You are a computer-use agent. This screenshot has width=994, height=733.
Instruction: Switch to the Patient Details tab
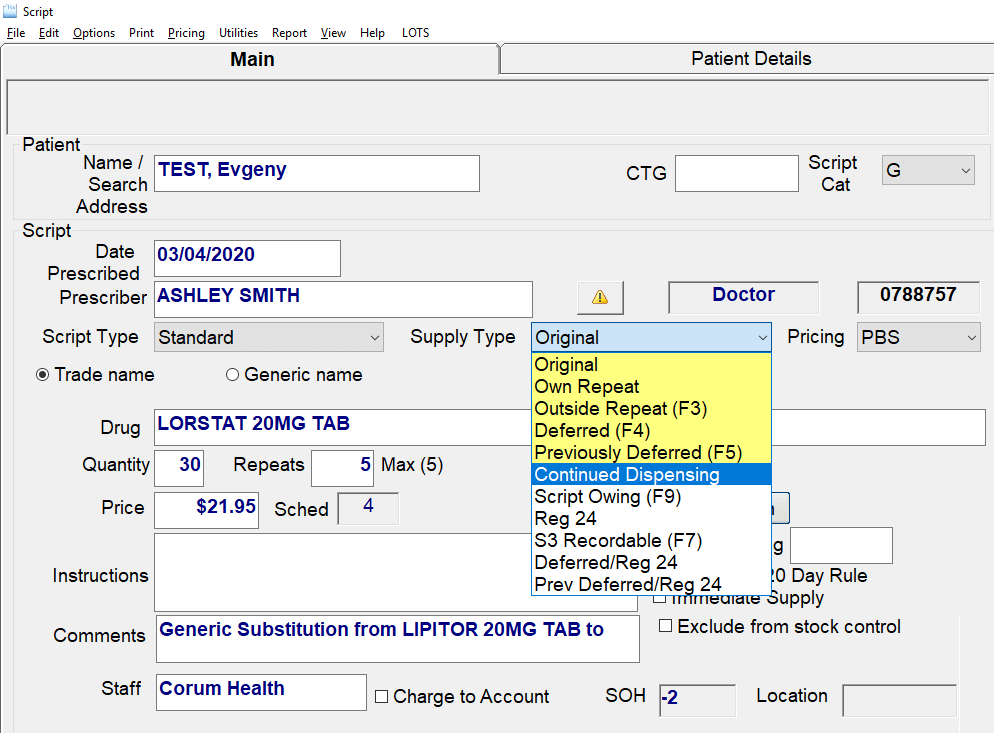tap(751, 59)
